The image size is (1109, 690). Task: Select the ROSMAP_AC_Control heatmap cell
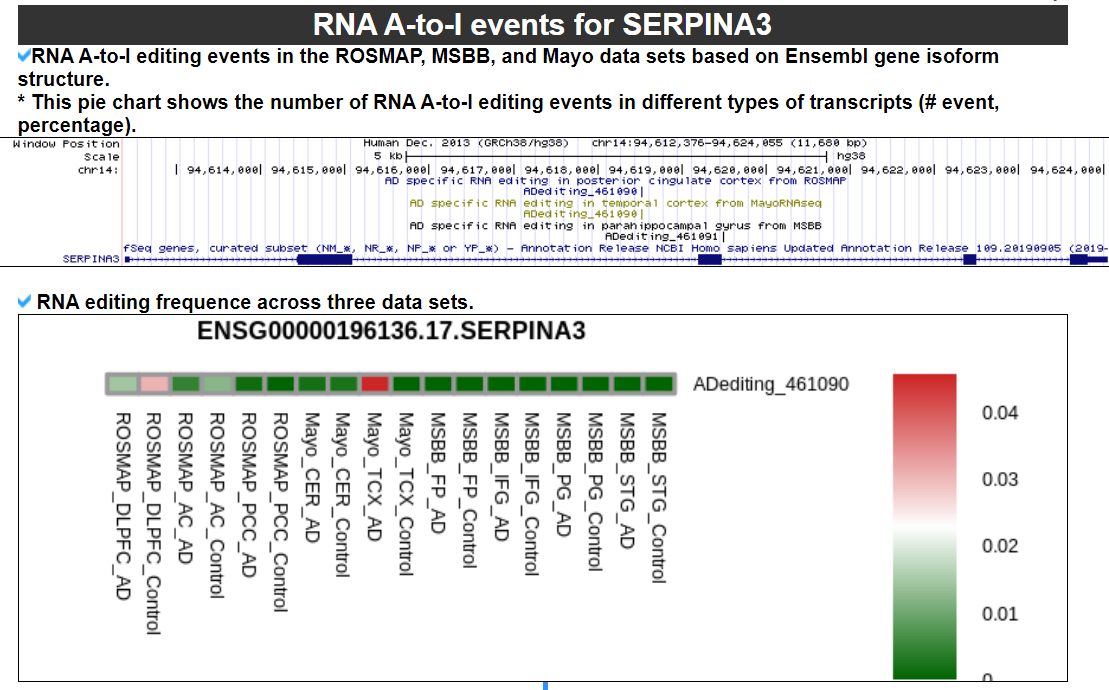pos(217,384)
